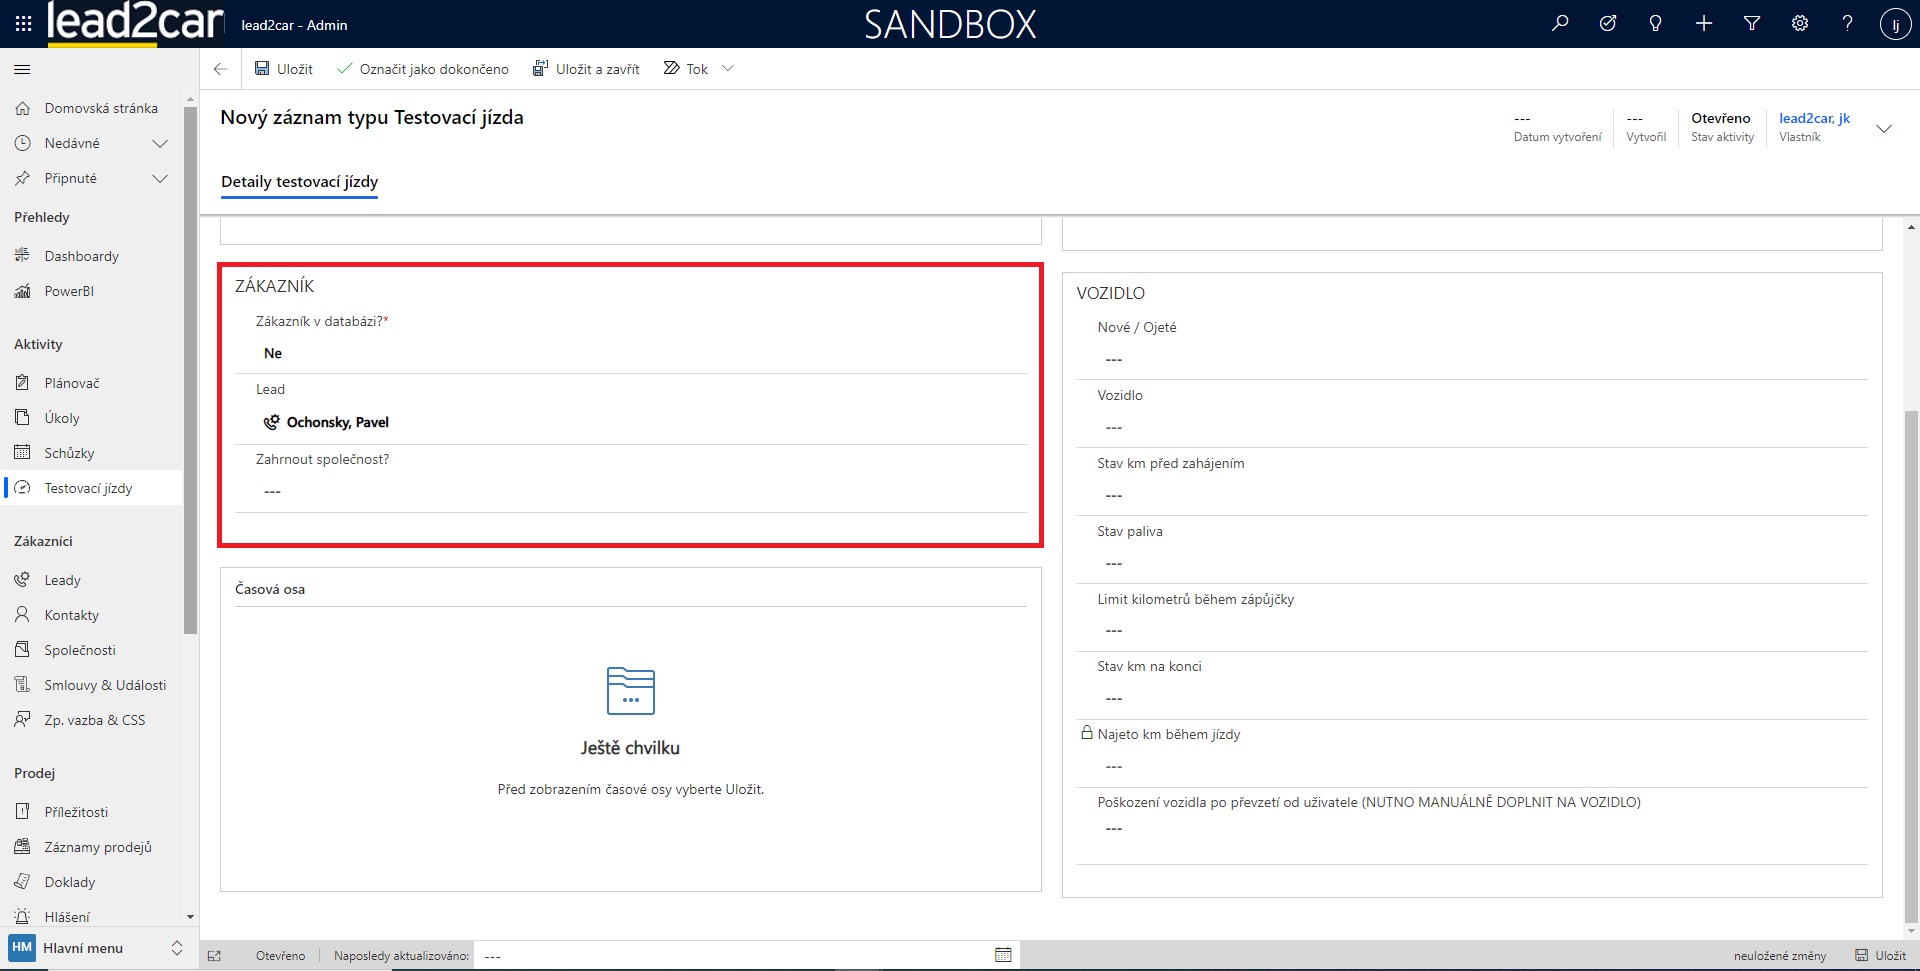Switch to 'Detaily testovací jízdy' tab
Image resolution: width=1920 pixels, height=971 pixels.
pos(299,182)
